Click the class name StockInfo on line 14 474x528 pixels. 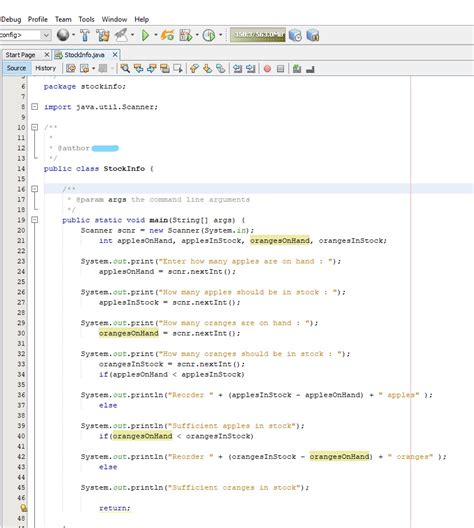124,168
